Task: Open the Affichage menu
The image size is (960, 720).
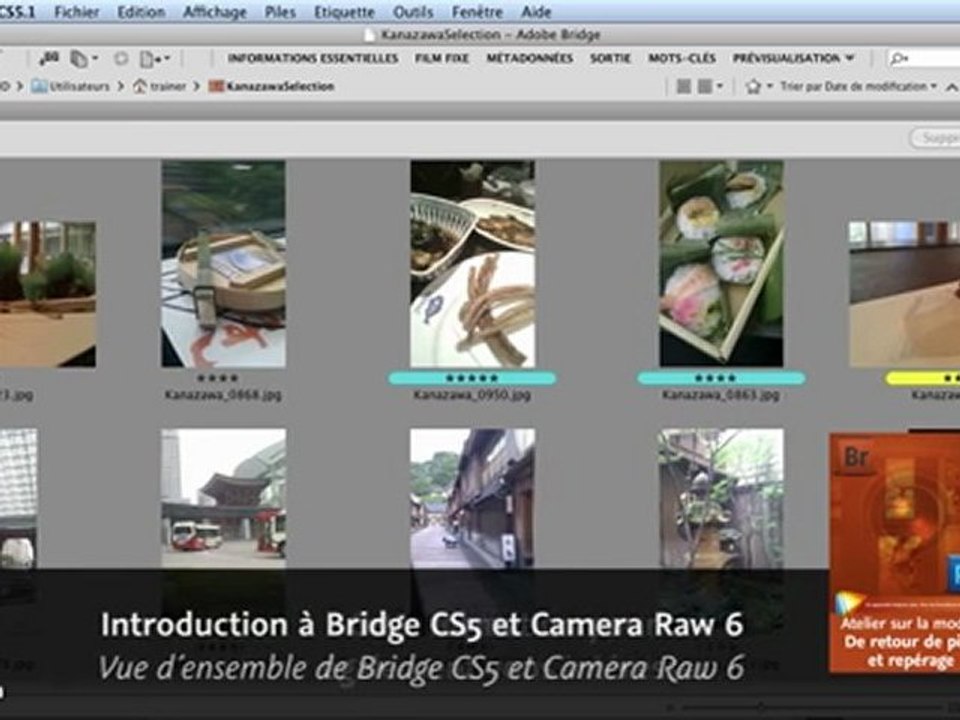Action: coord(215,12)
